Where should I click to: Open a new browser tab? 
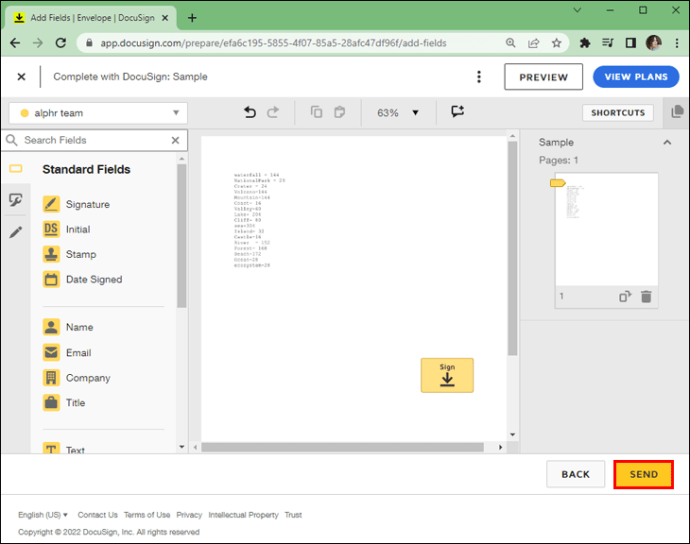[x=192, y=18]
